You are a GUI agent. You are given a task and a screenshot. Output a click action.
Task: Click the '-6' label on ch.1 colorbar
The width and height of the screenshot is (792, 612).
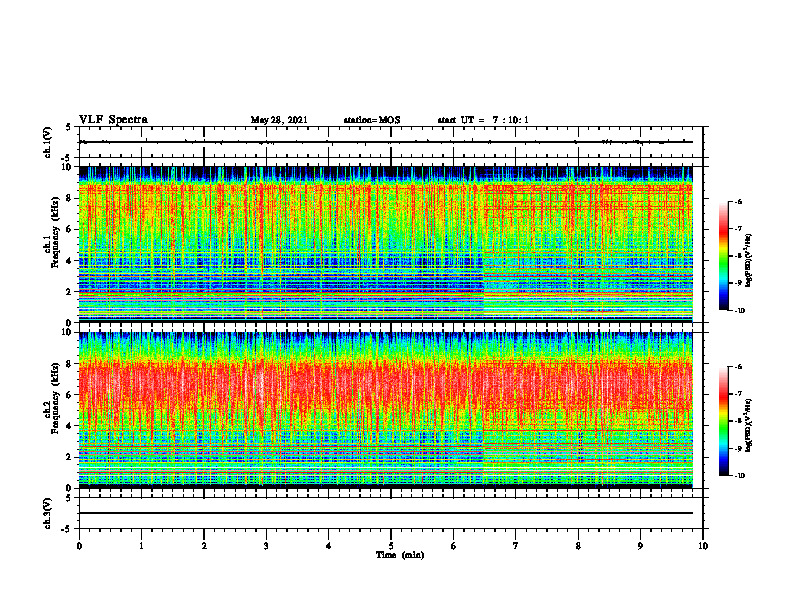(x=738, y=201)
